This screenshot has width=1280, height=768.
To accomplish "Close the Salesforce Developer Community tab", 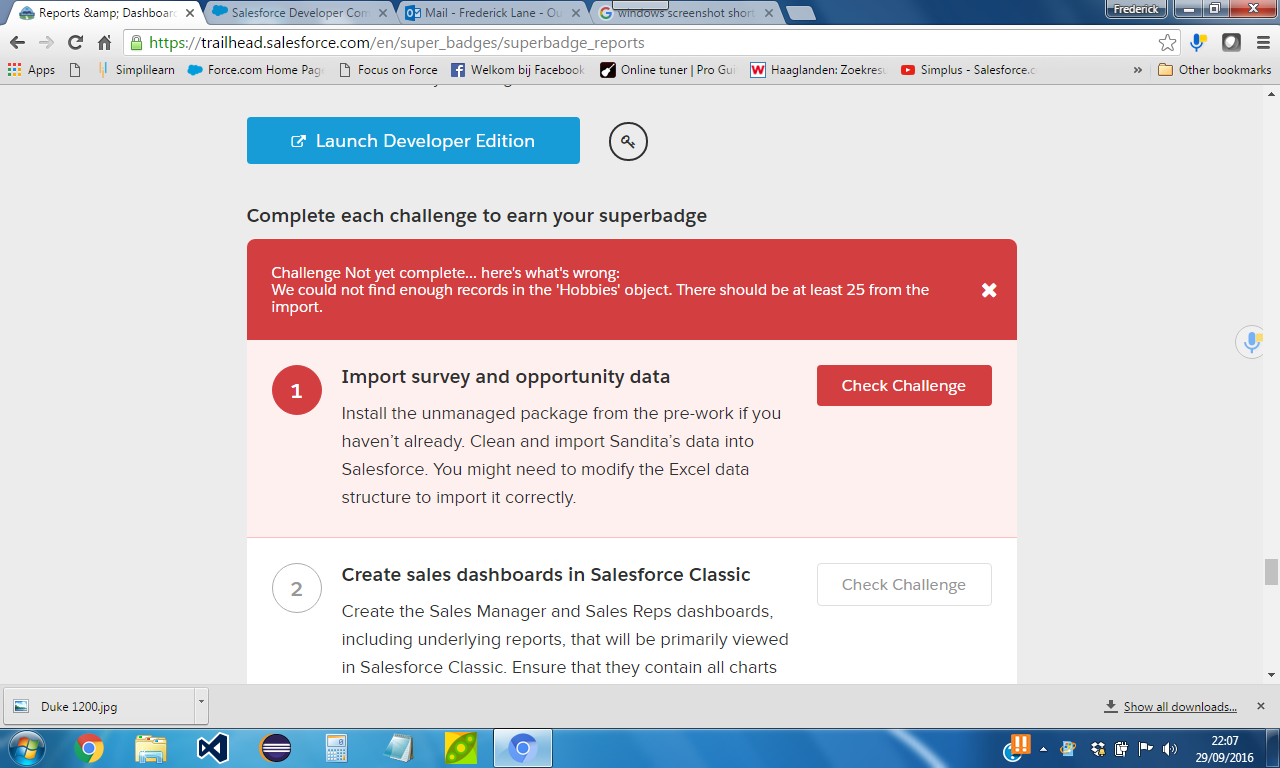I will pos(384,13).
